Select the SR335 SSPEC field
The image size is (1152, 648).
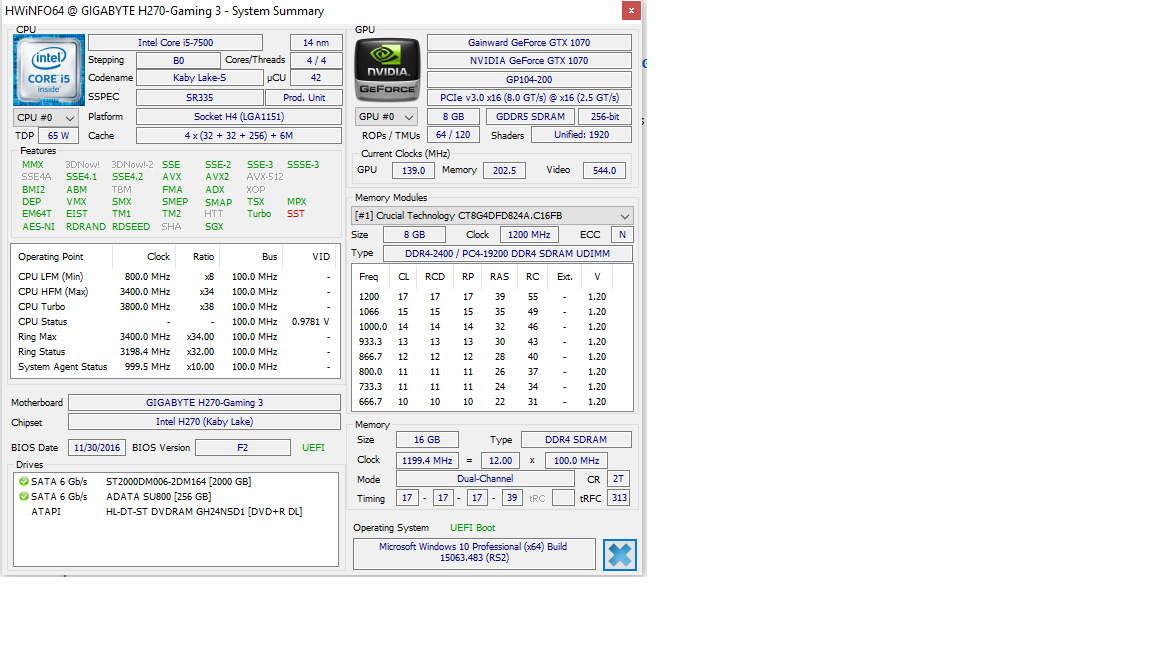tap(199, 97)
